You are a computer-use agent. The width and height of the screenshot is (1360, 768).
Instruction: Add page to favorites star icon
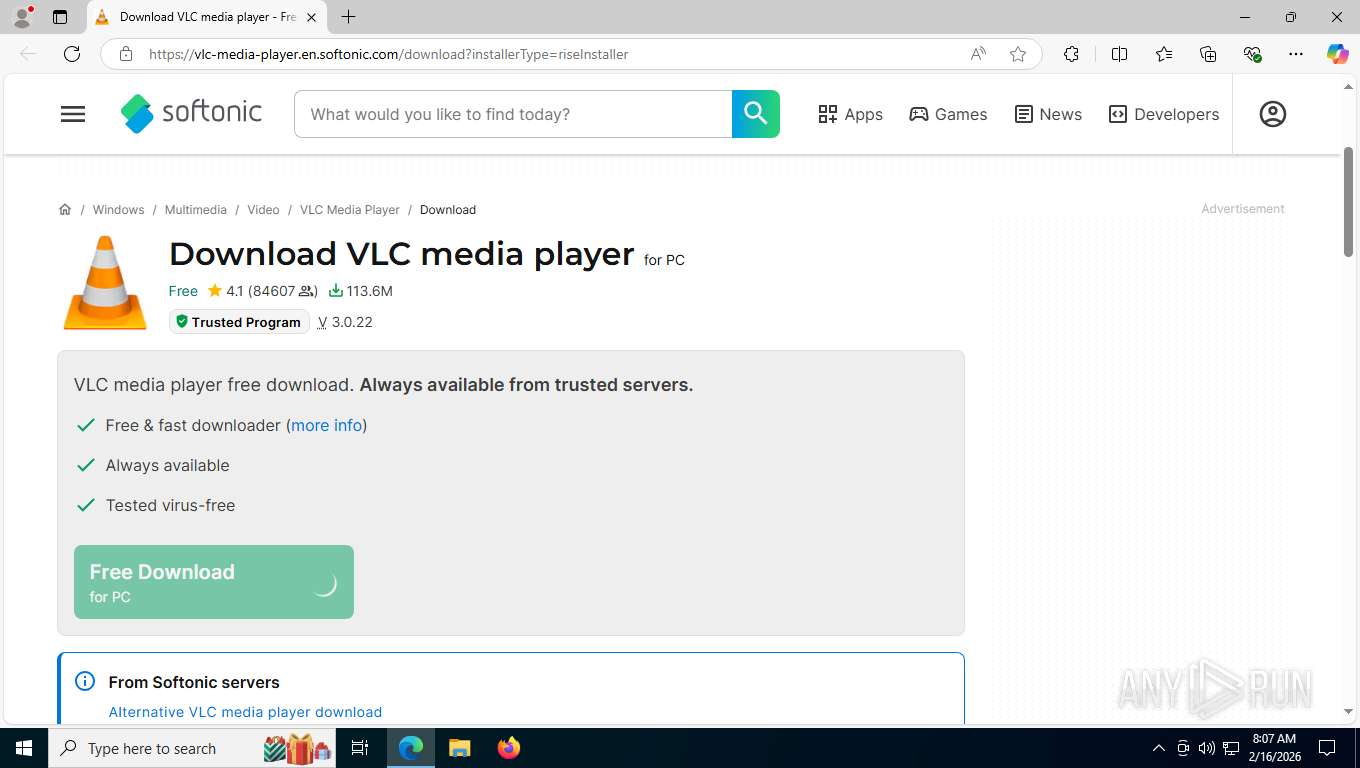(x=1018, y=54)
